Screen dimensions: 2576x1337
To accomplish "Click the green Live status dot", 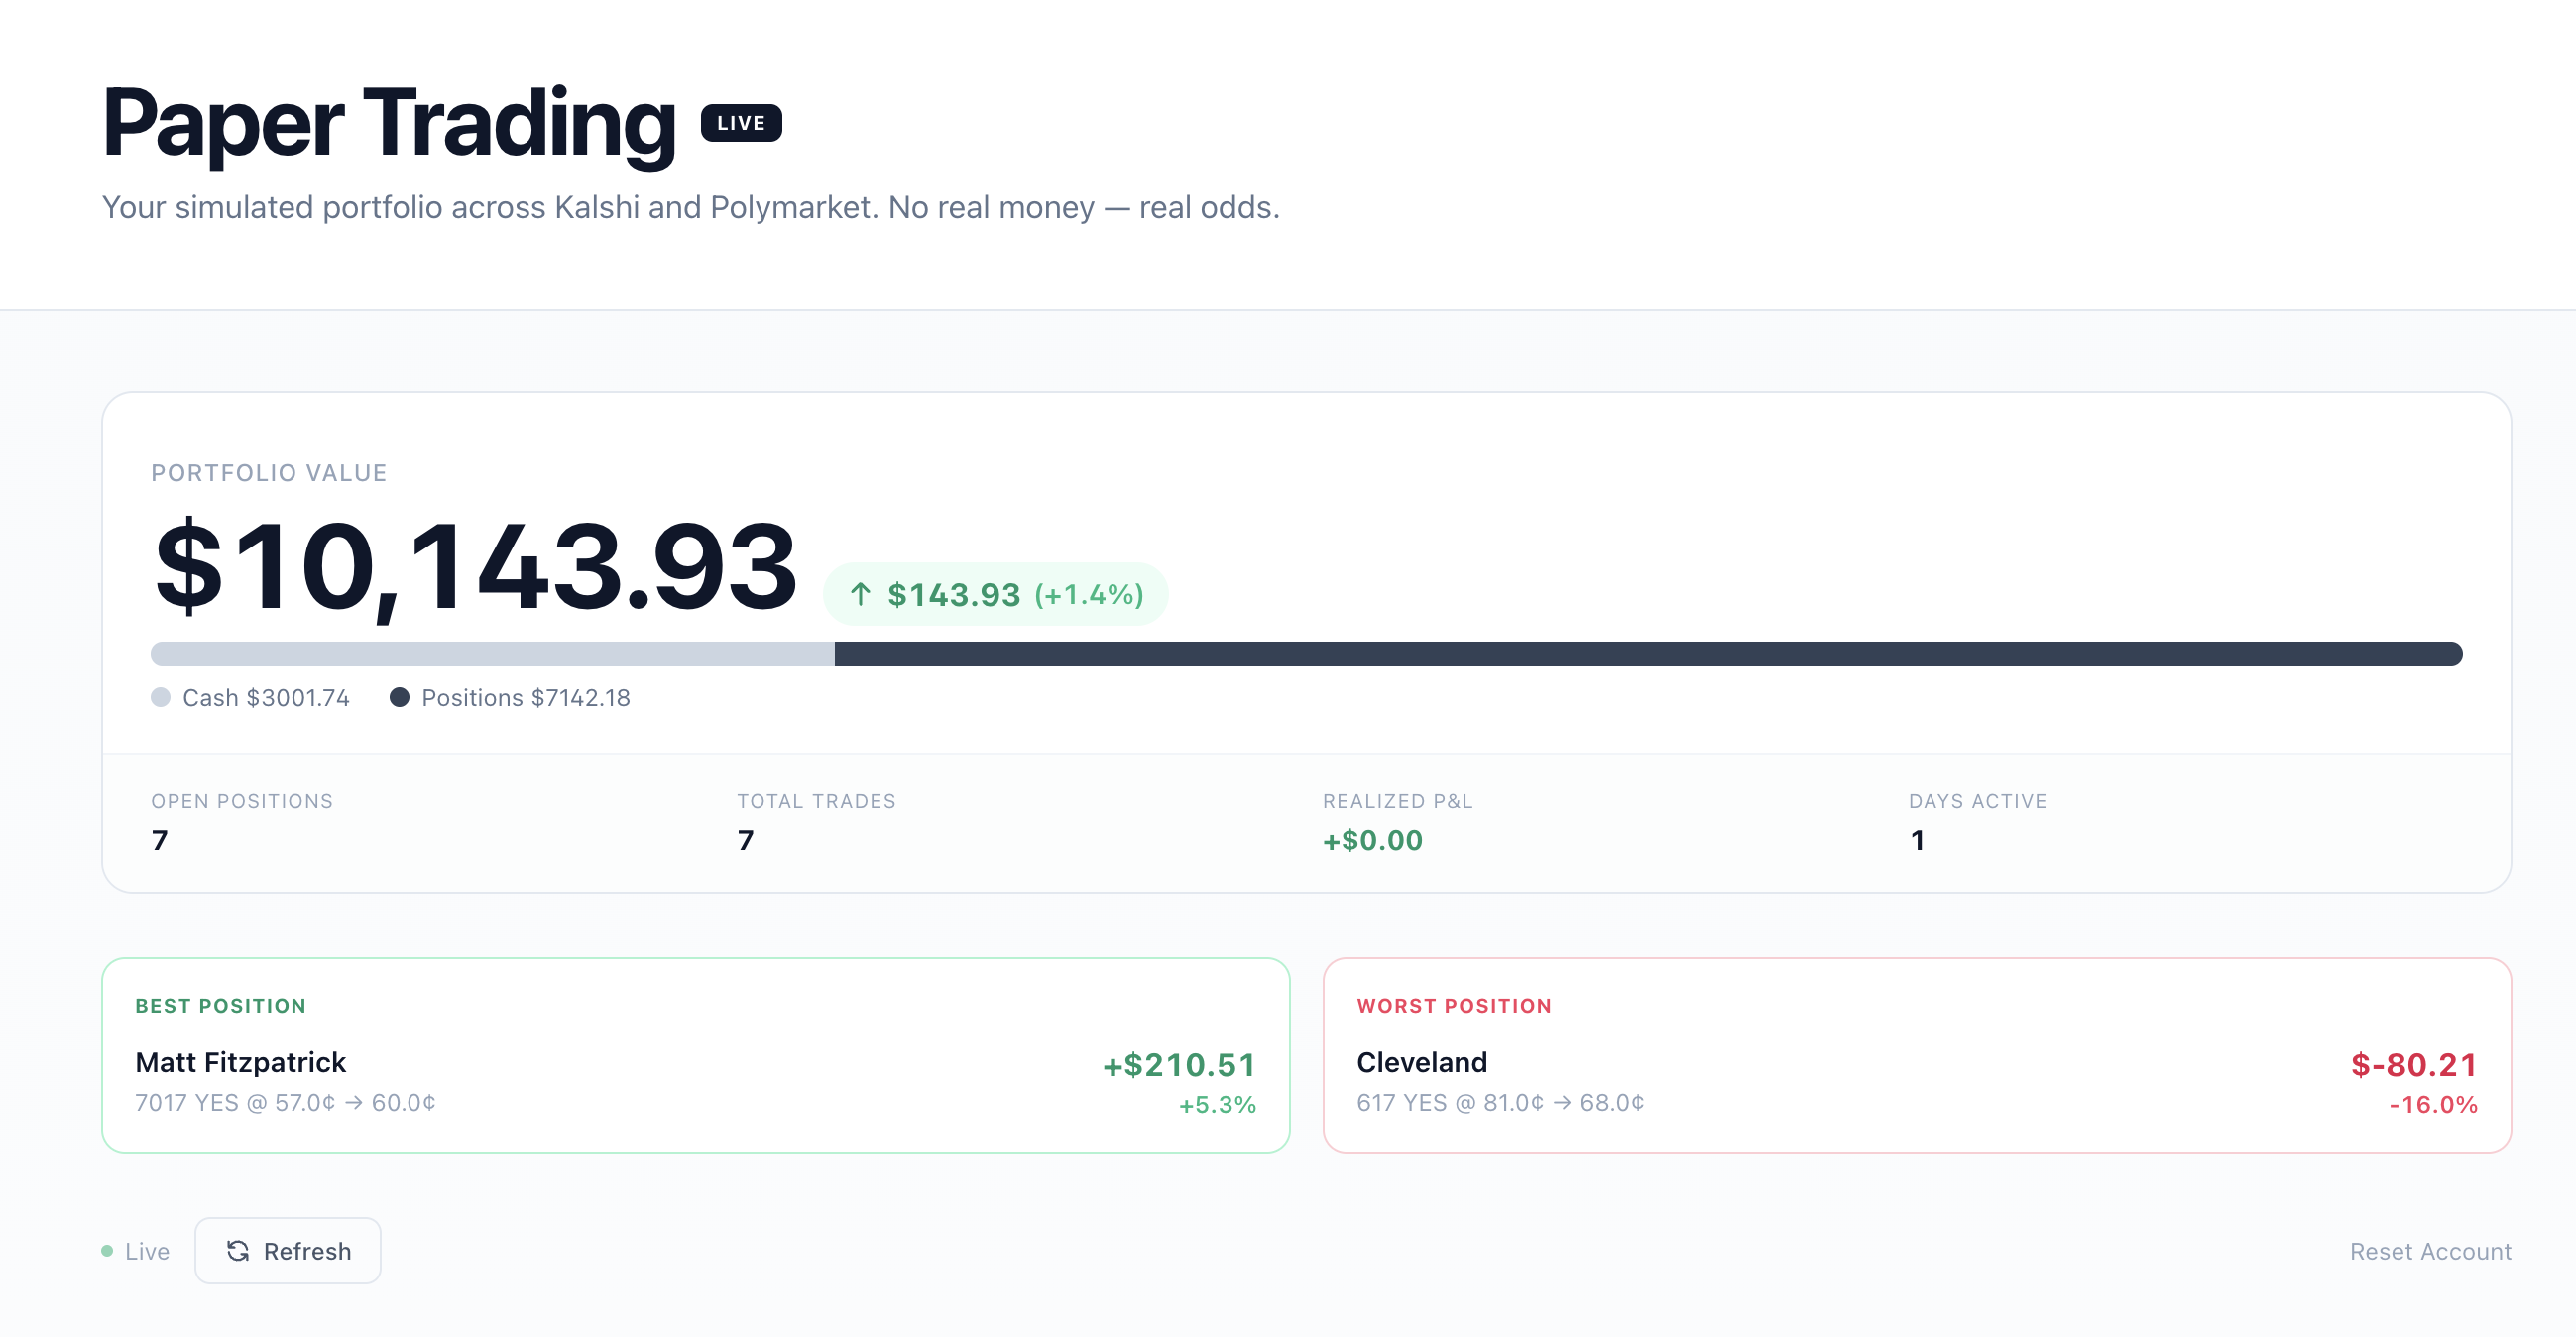I will (108, 1251).
